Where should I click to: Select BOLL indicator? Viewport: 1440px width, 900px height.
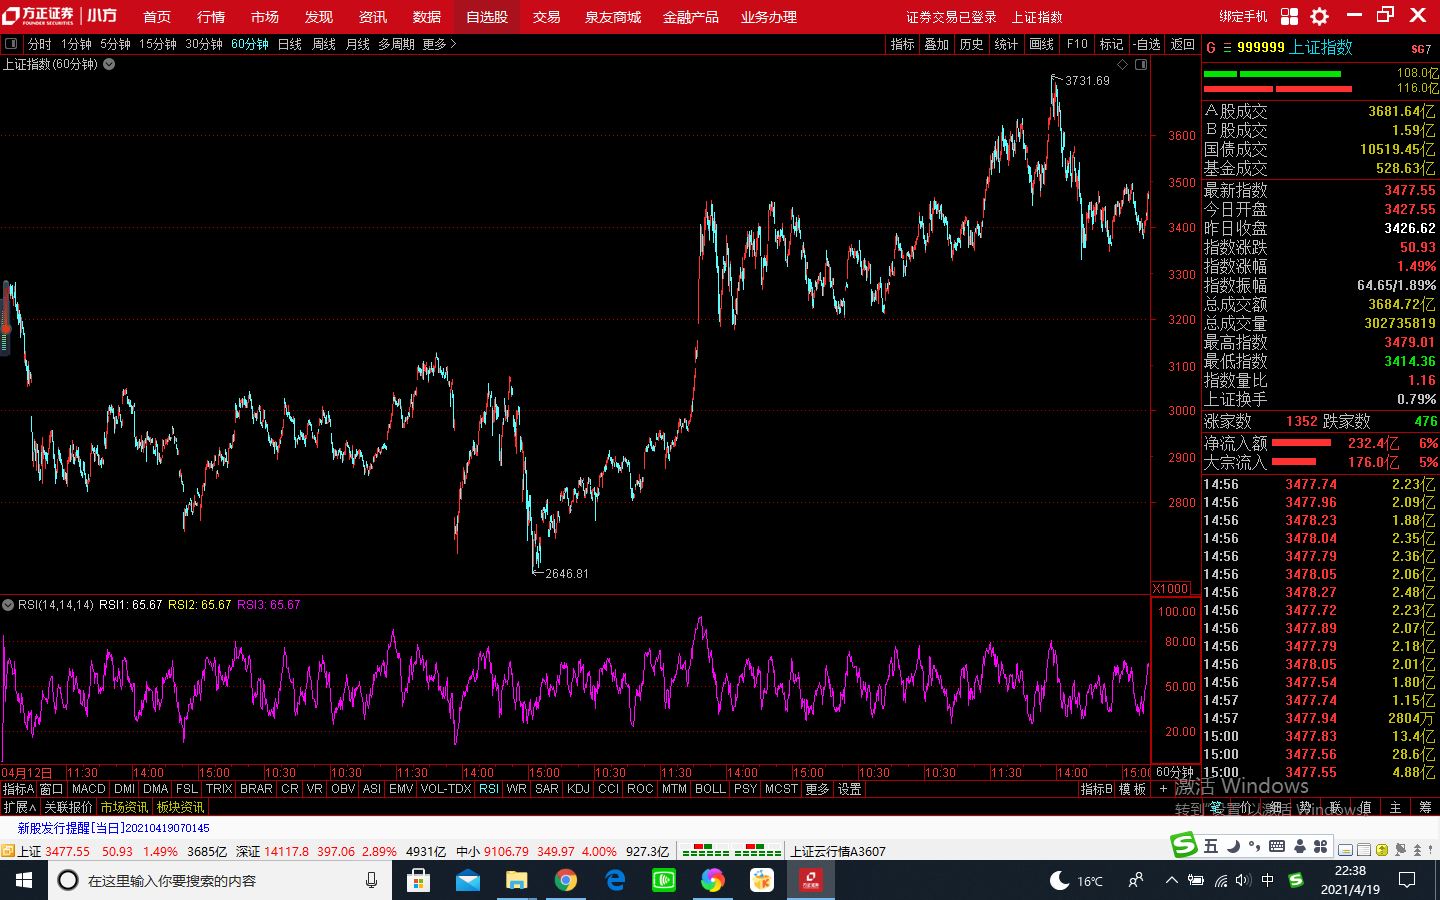tap(710, 789)
